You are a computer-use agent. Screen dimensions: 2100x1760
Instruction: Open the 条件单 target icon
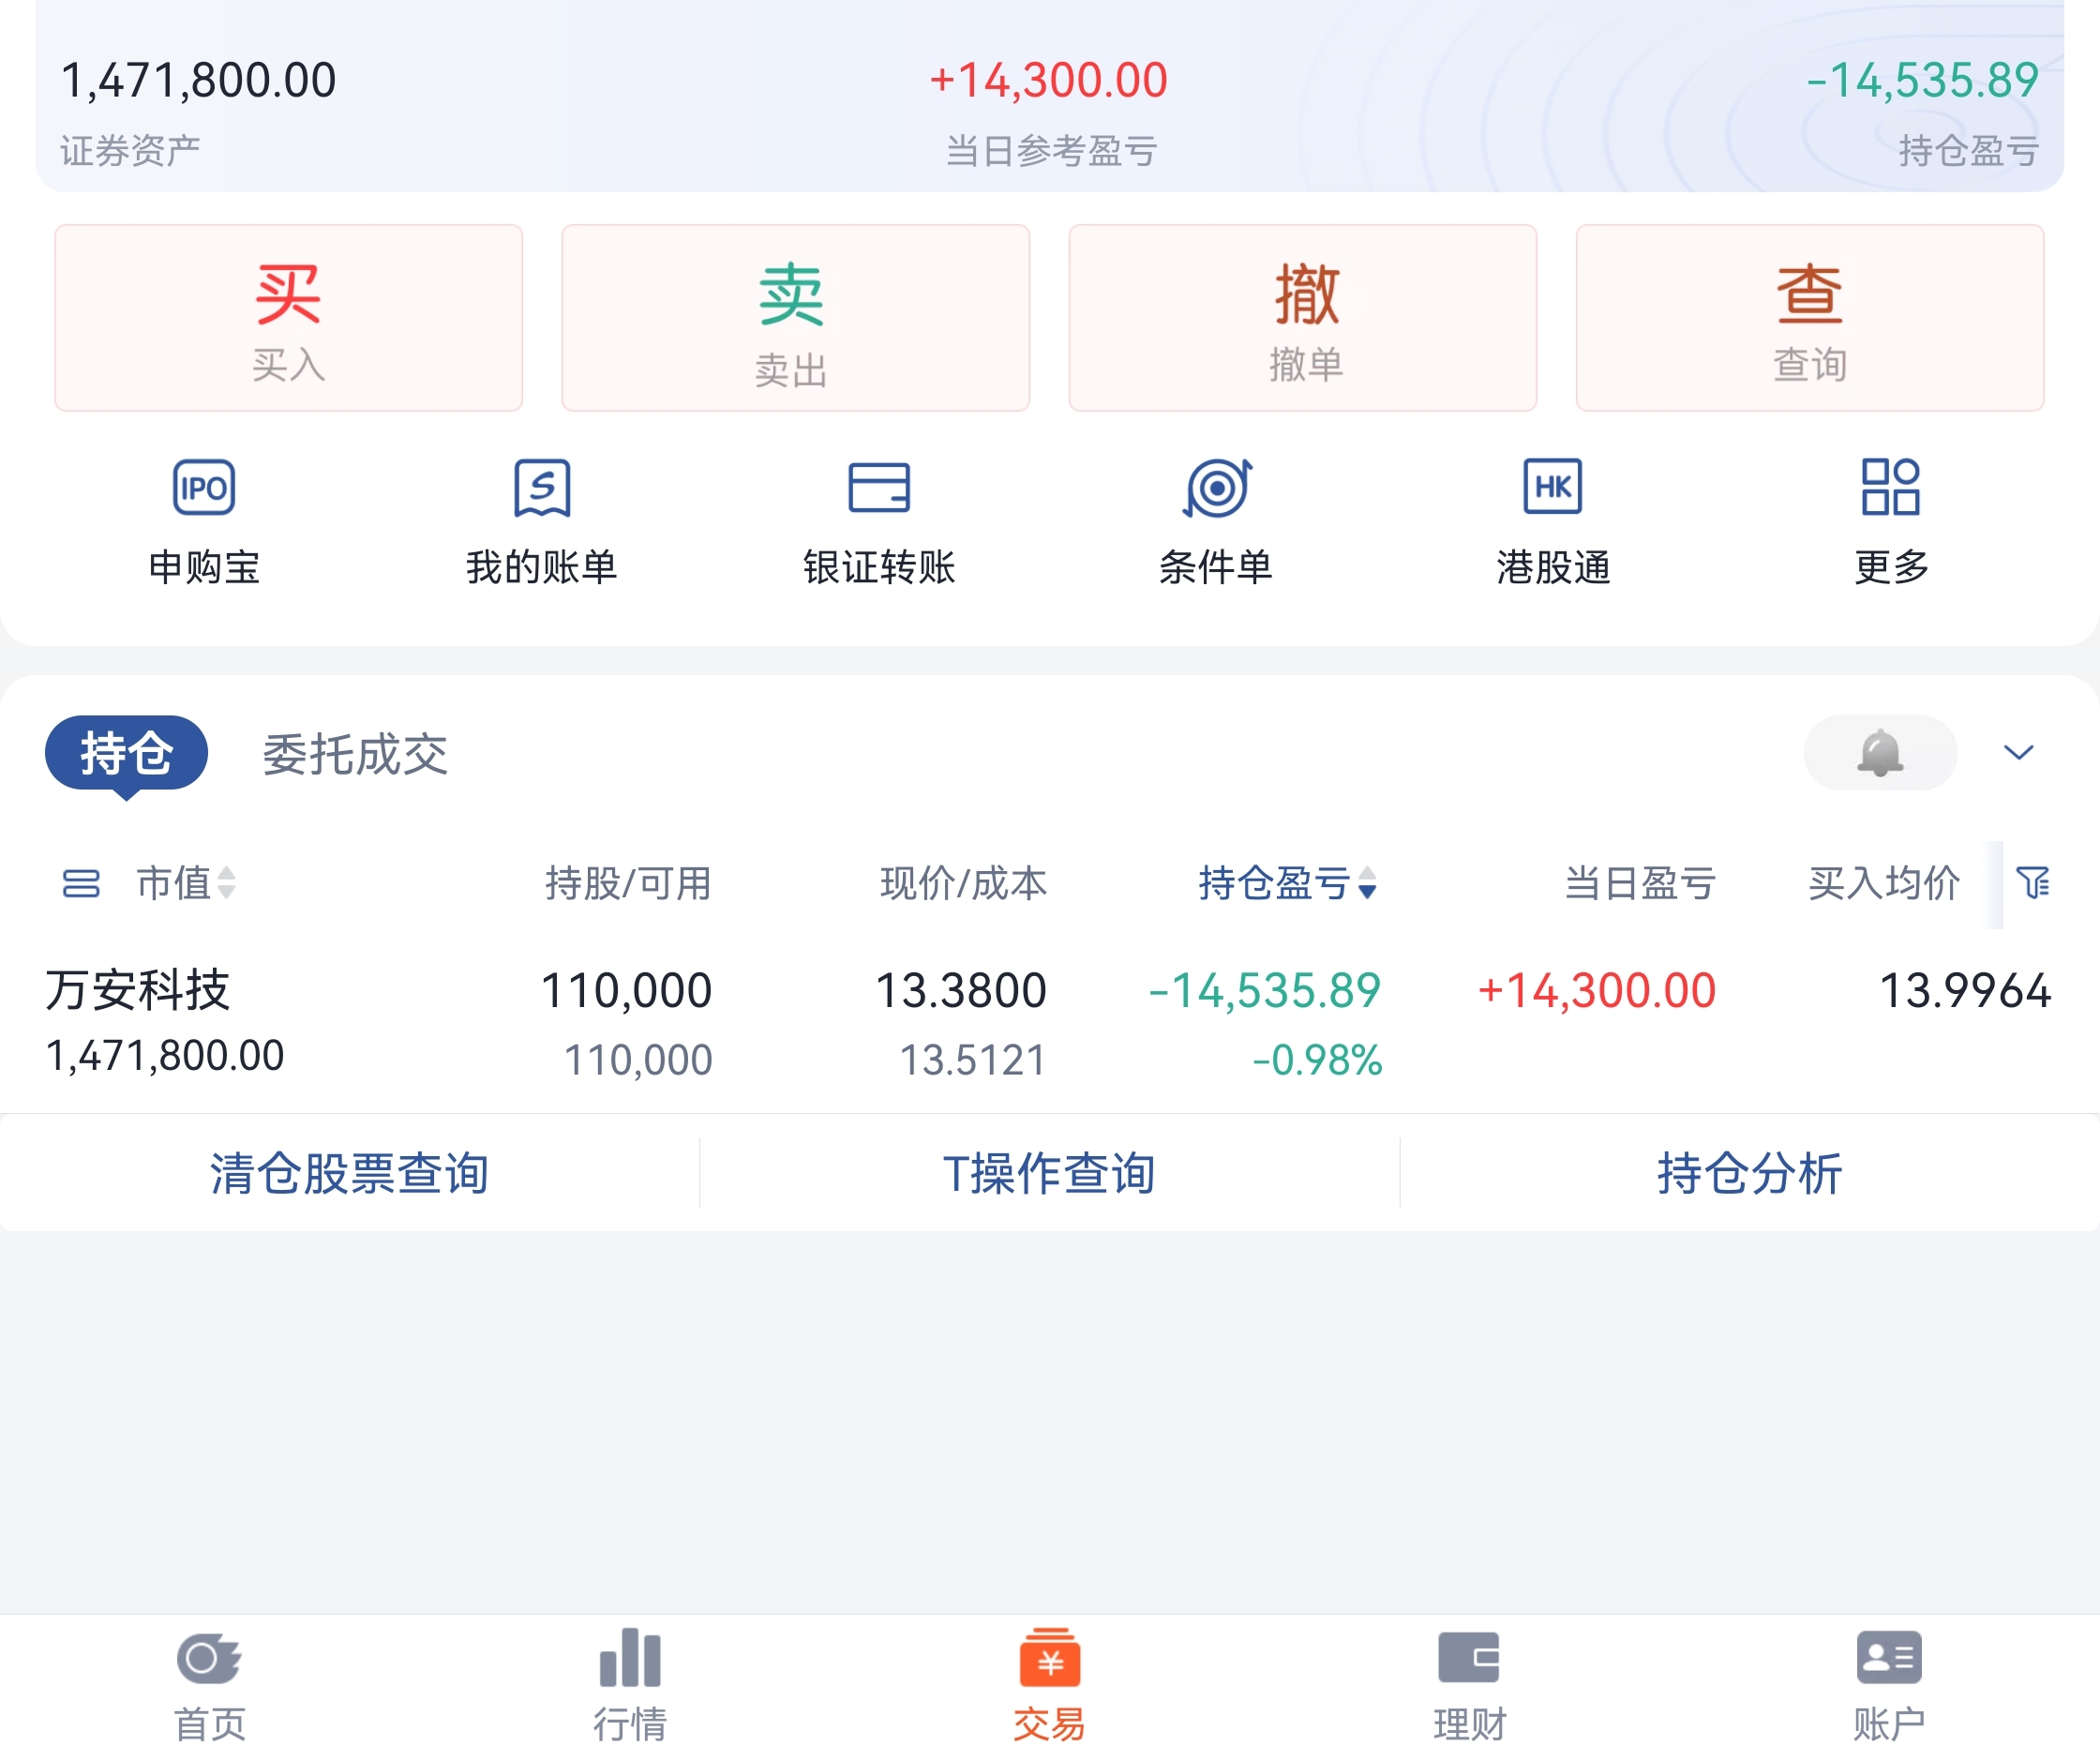1216,488
